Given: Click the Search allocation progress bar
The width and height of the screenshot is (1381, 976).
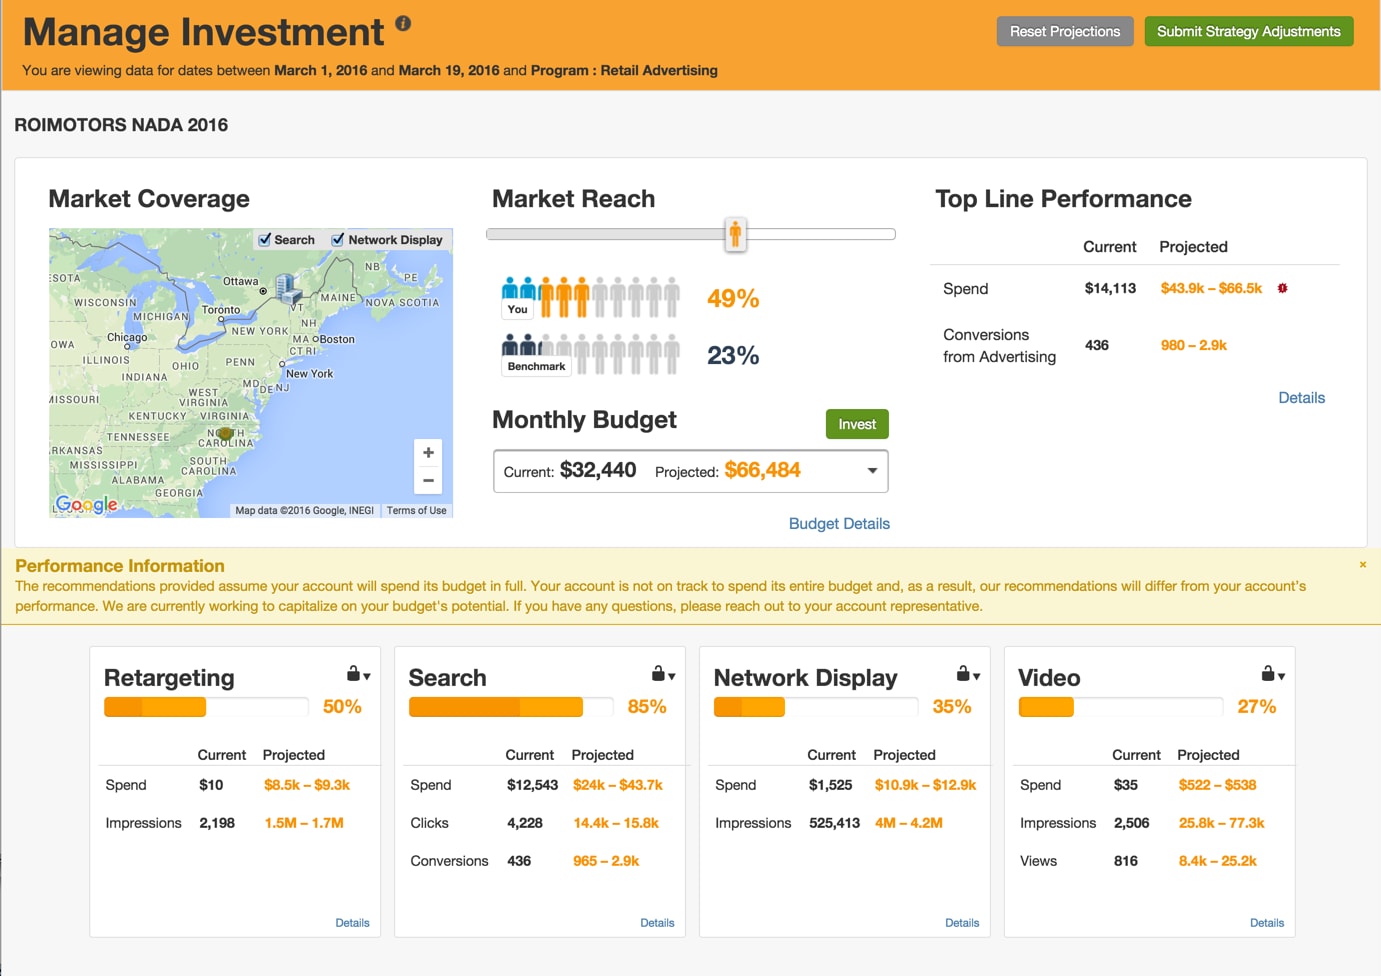Looking at the screenshot, I should [x=510, y=707].
